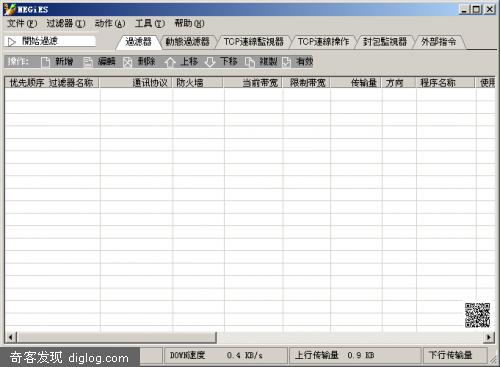Sort by 传输量 column header

(x=356, y=82)
